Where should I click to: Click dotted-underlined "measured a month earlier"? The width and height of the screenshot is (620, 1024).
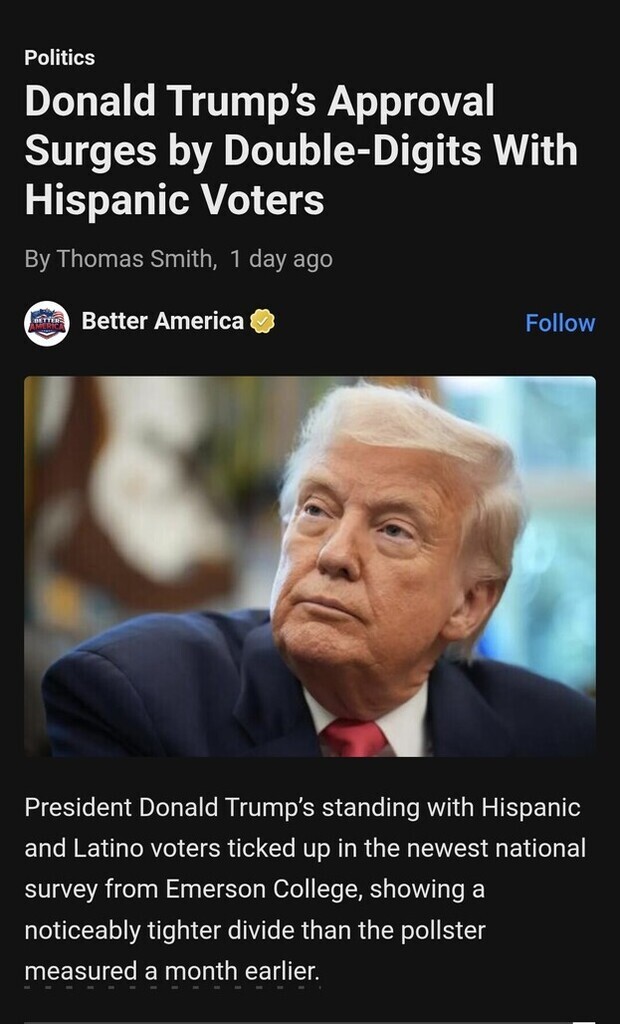[x=172, y=971]
